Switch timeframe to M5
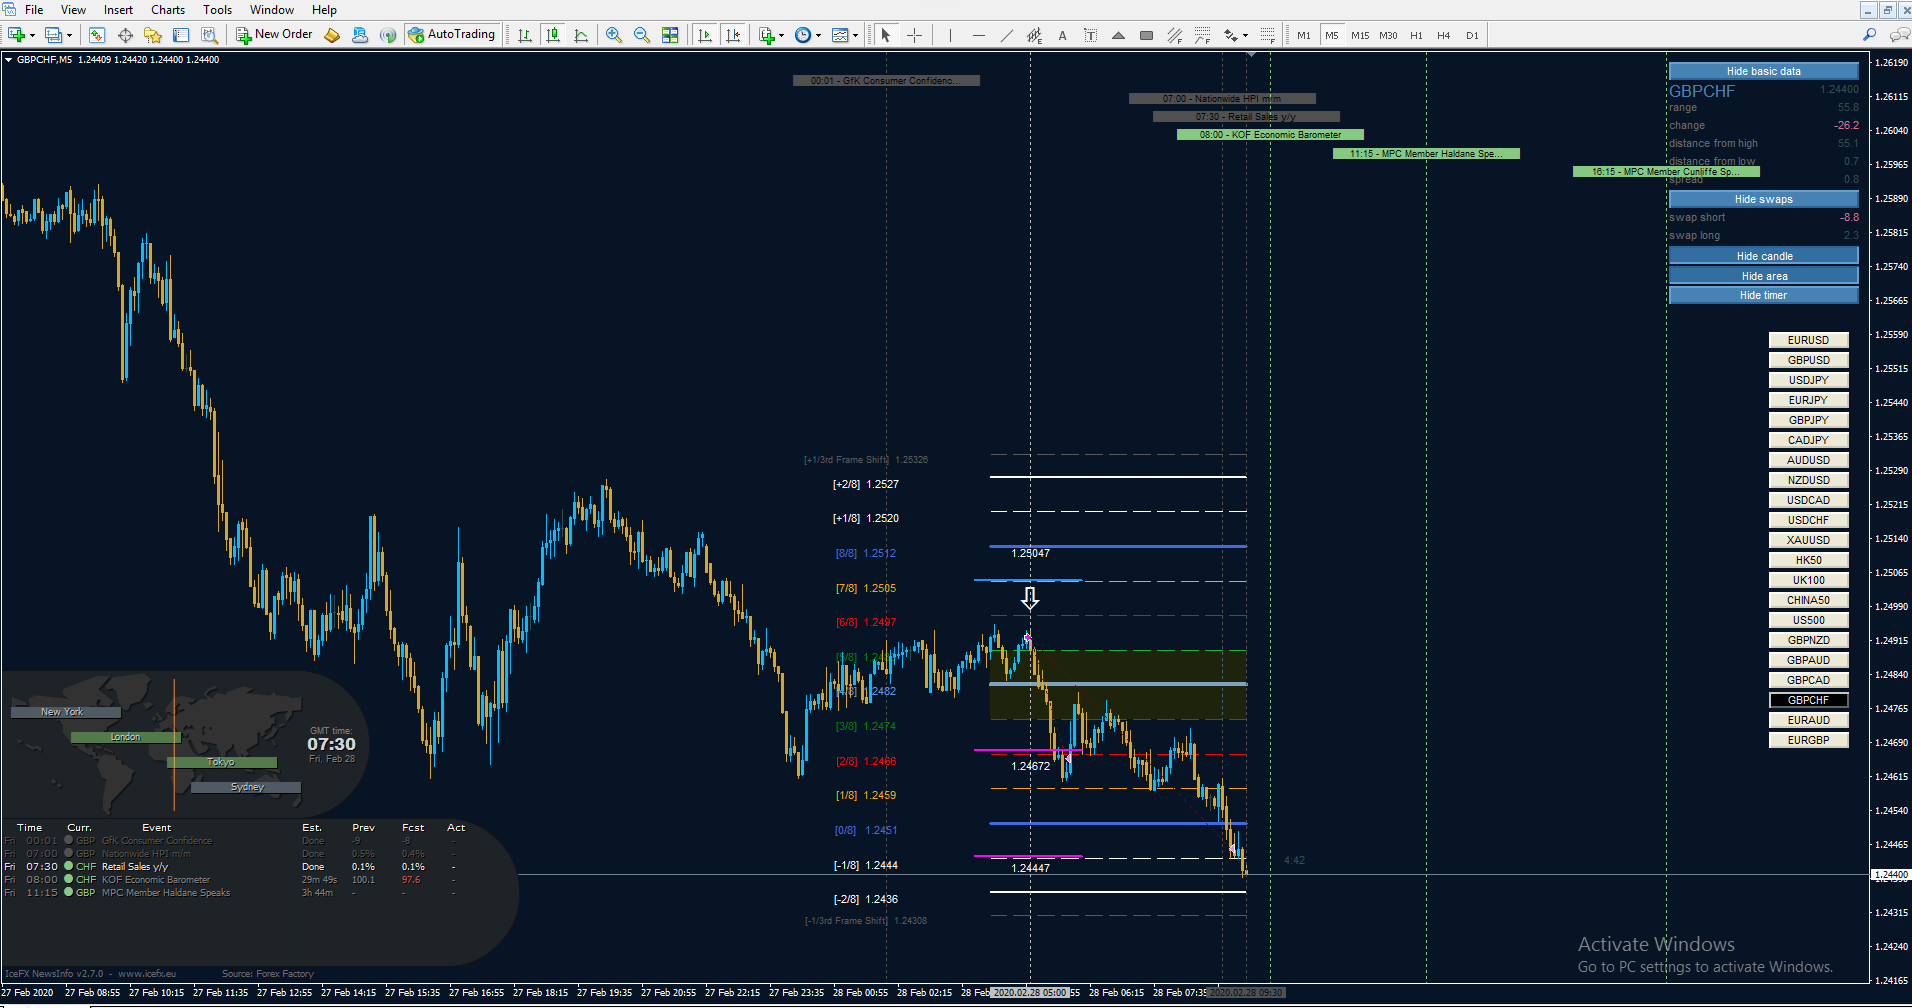 [1331, 35]
